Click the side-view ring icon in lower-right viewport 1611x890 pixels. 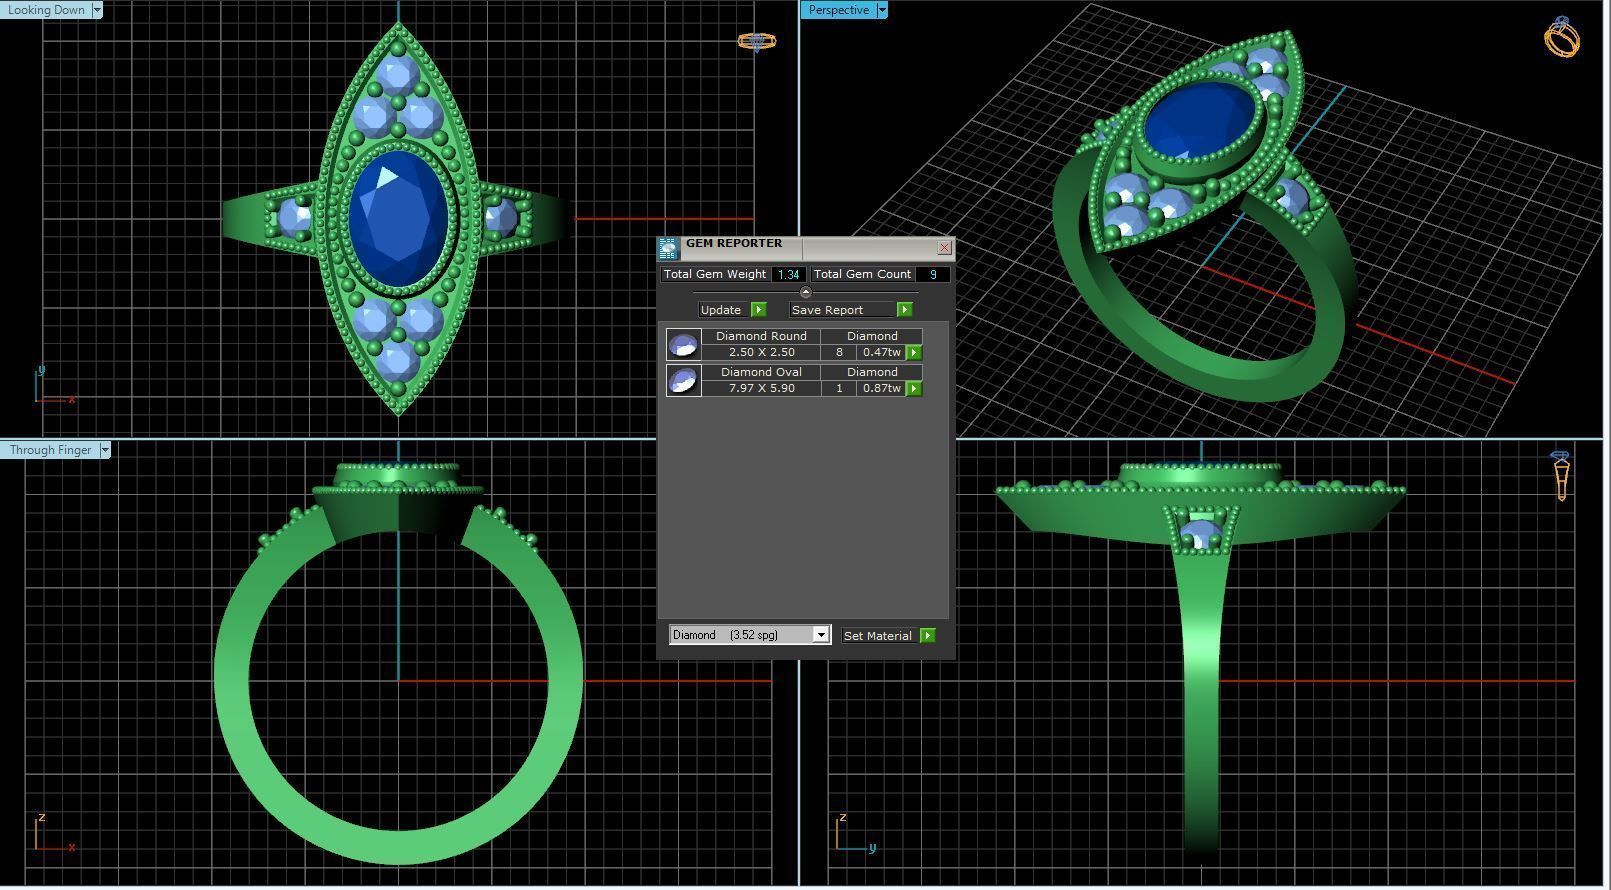click(1562, 475)
